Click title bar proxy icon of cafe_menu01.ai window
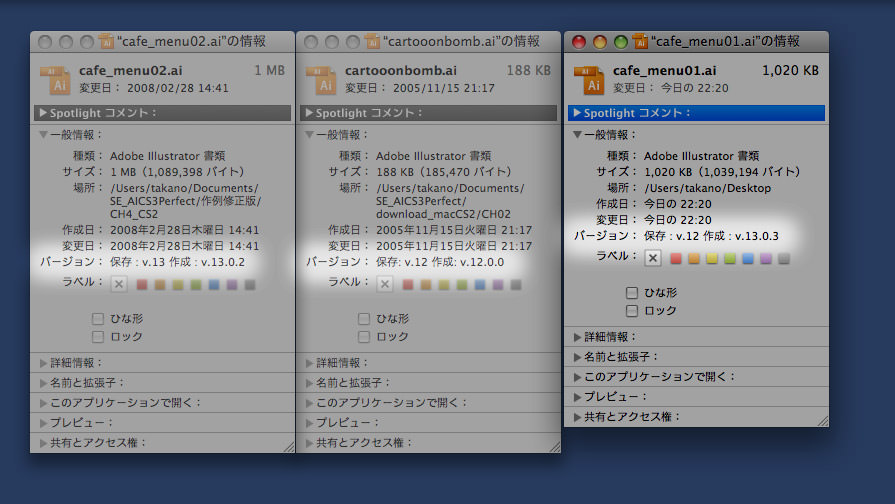Screen dimensions: 895x504 pyautogui.click(x=640, y=41)
